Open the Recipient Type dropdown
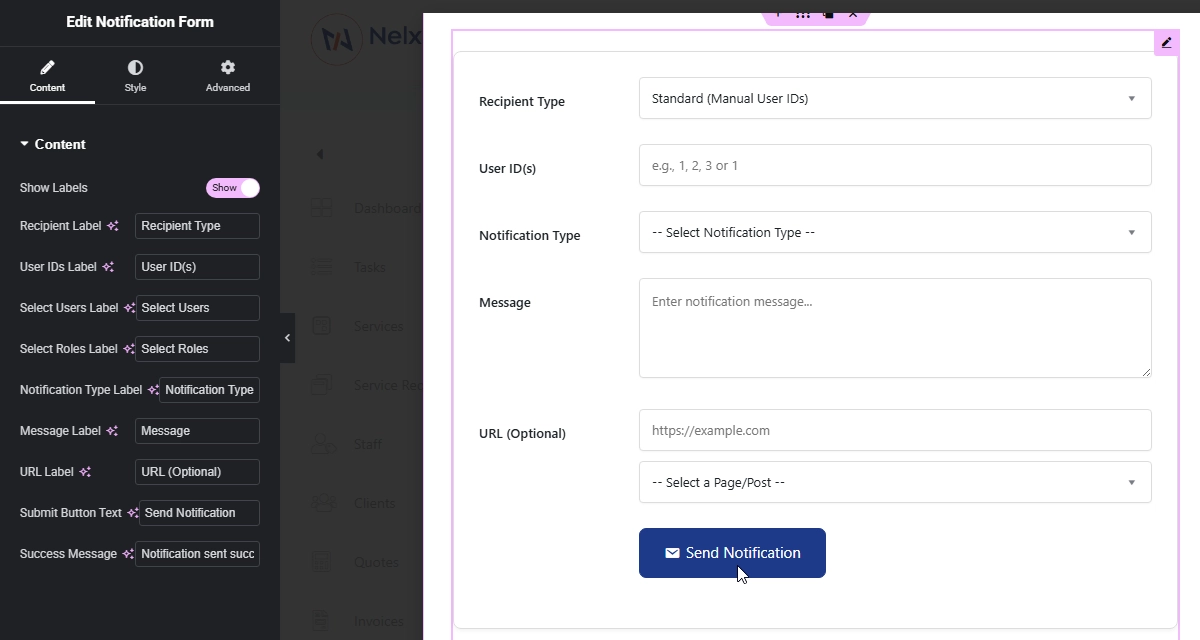 [895, 98]
